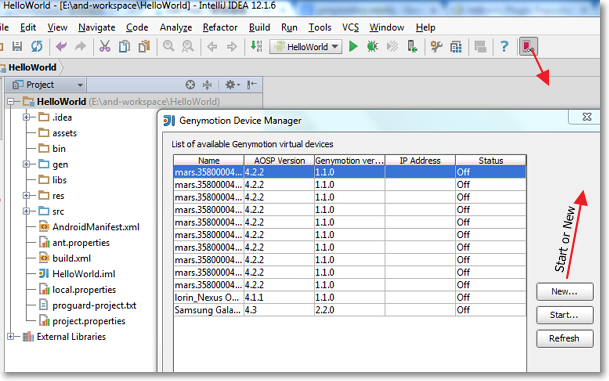Click Hide Project panel icon

[252, 85]
